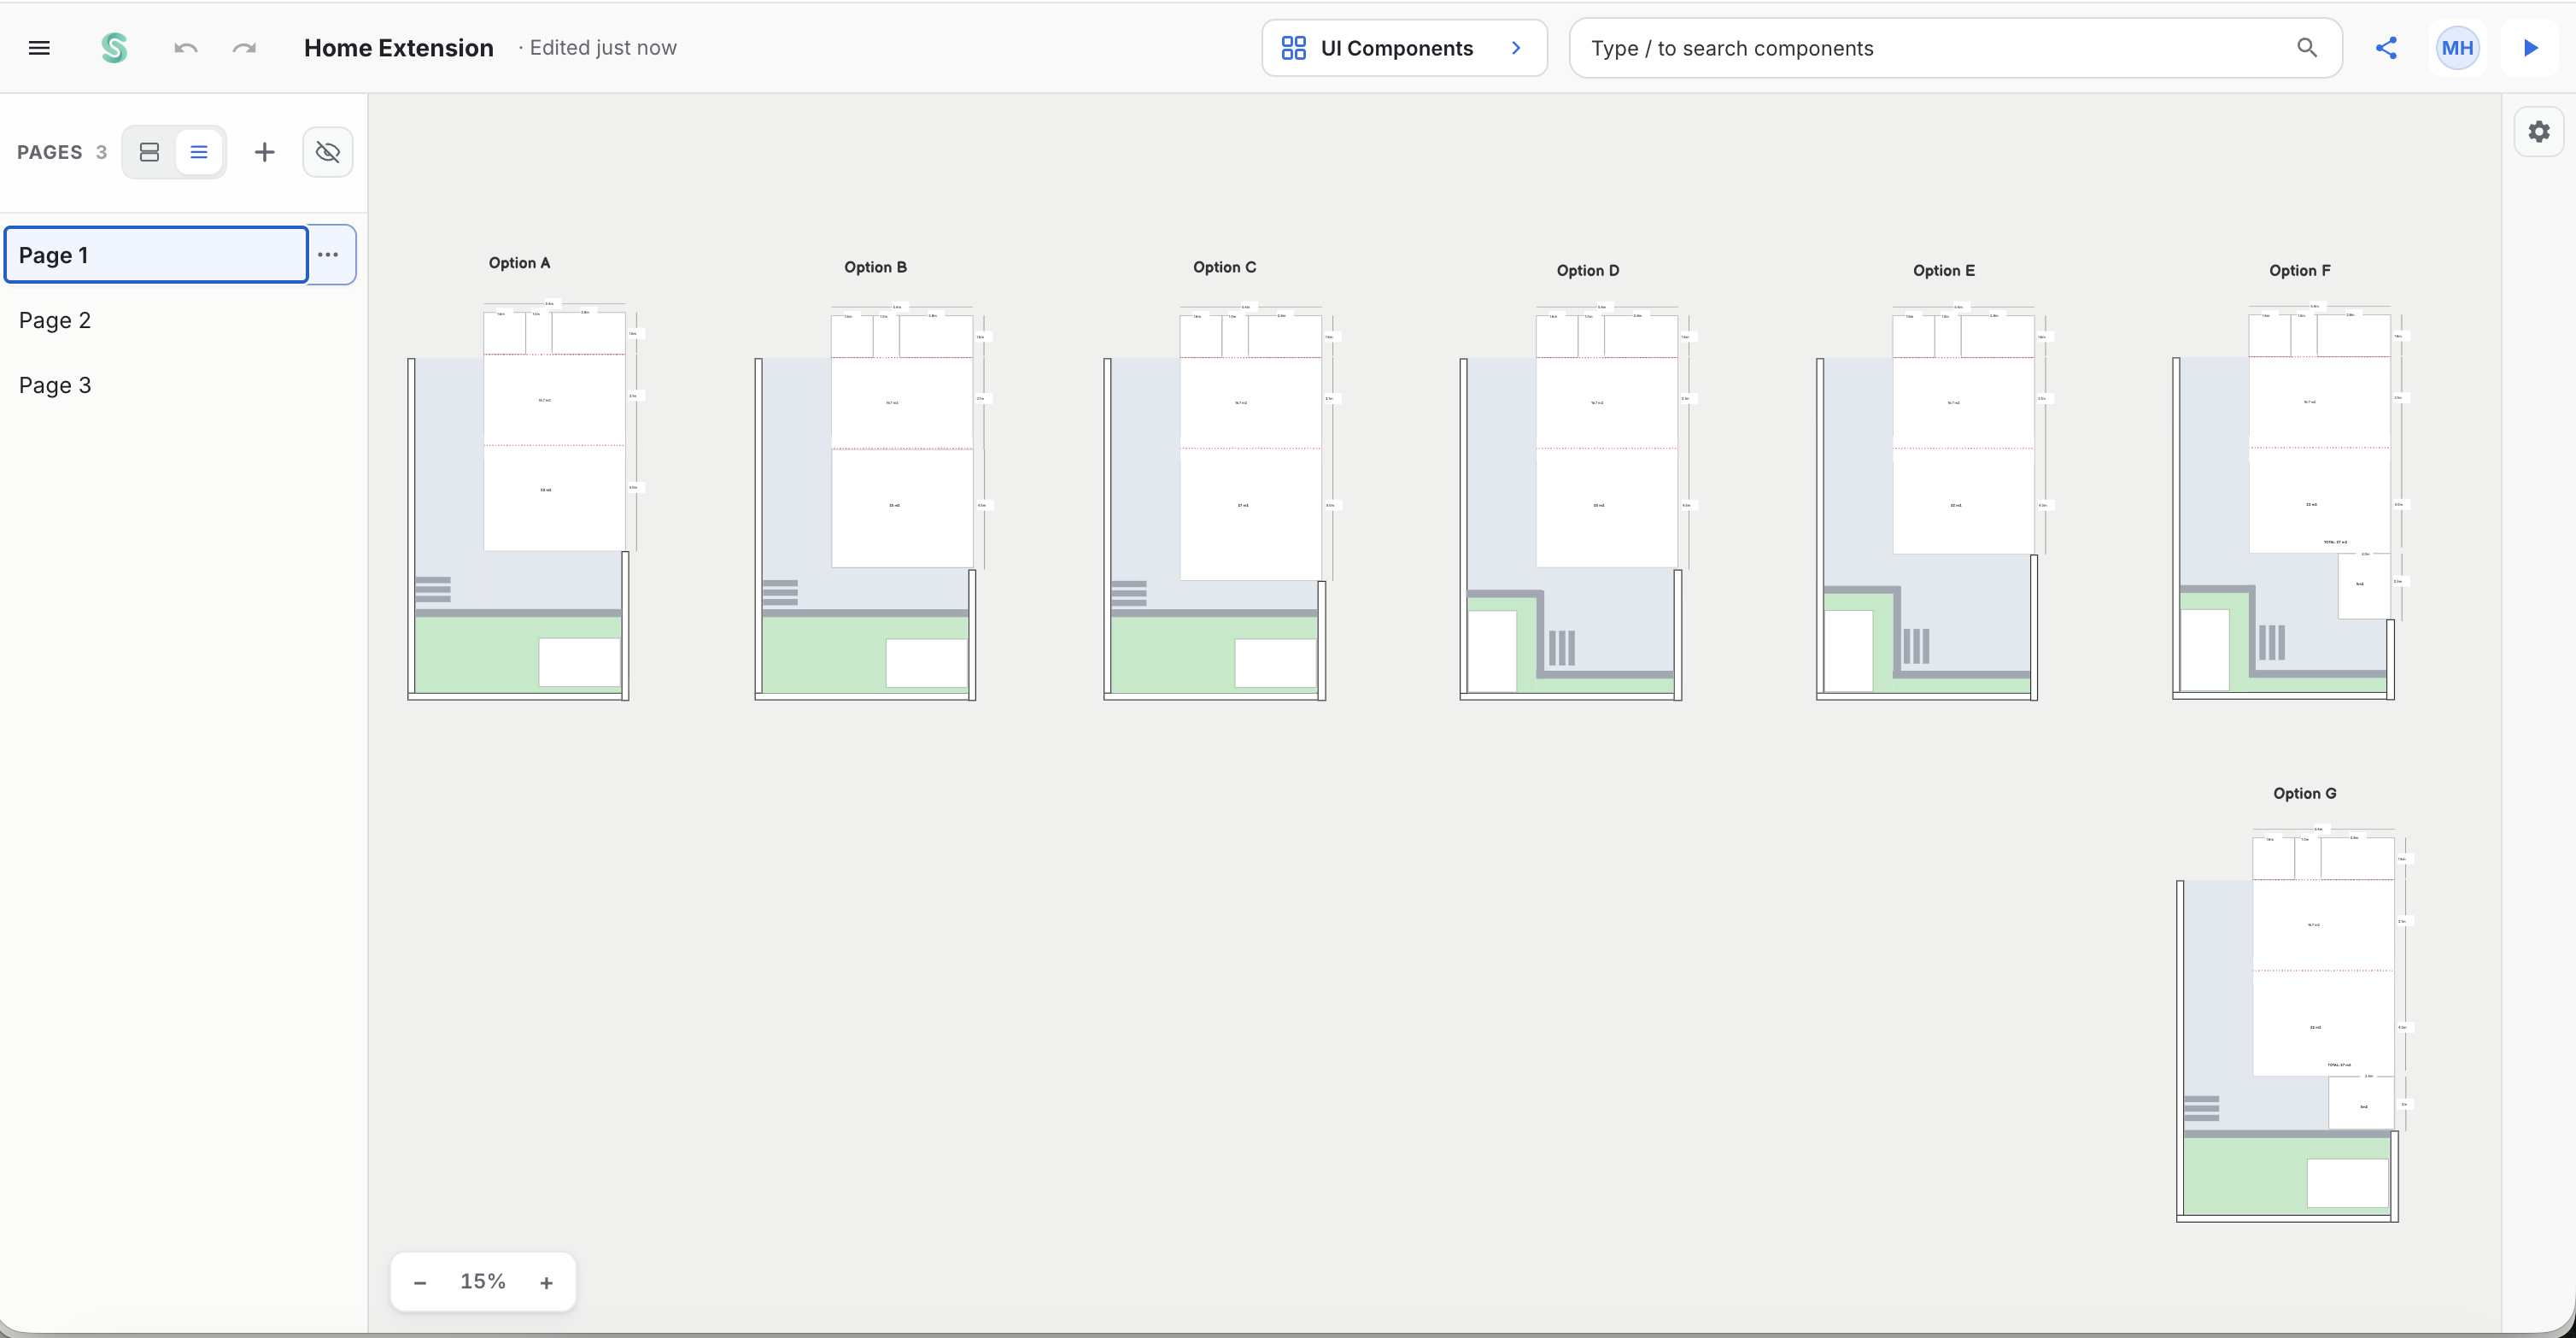Toggle hidden pages visibility icon
2576x1338 pixels.
point(328,152)
